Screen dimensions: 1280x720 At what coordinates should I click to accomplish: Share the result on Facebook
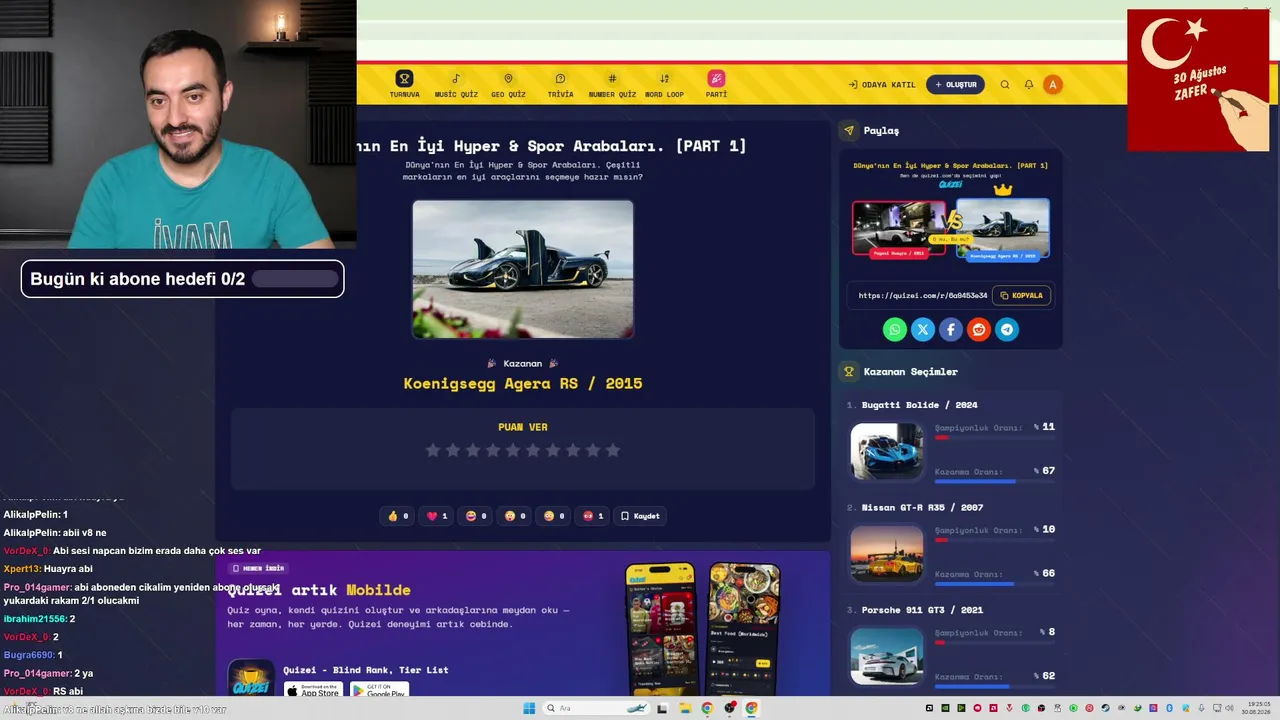pos(951,329)
